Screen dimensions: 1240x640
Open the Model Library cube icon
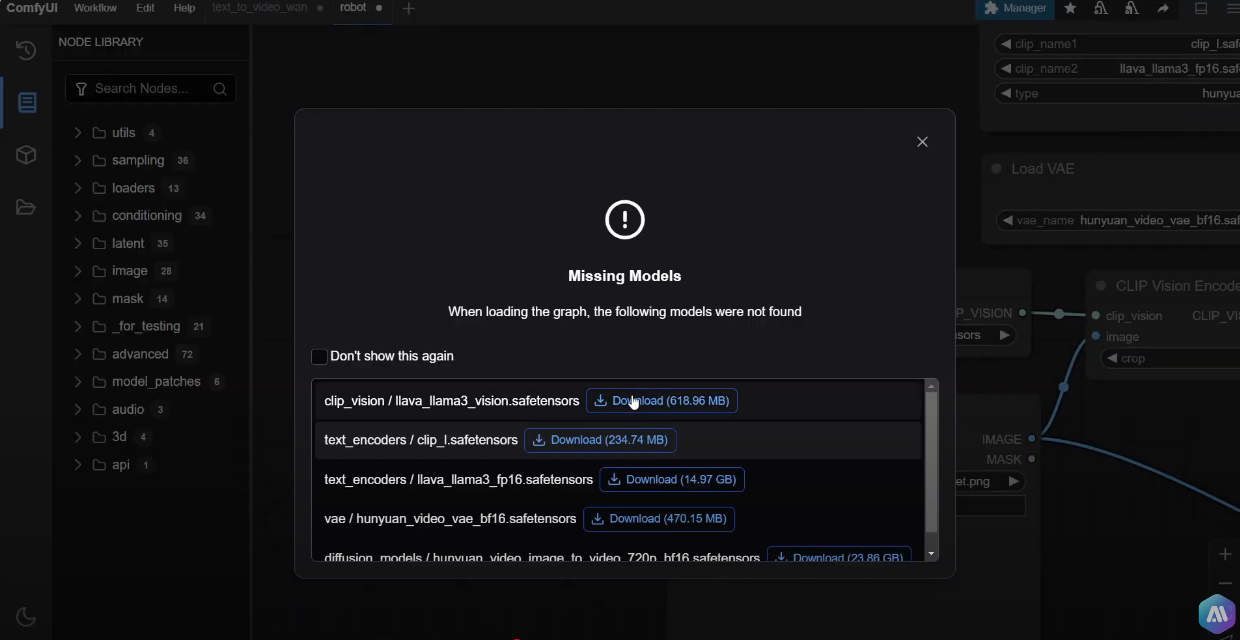(x=26, y=155)
